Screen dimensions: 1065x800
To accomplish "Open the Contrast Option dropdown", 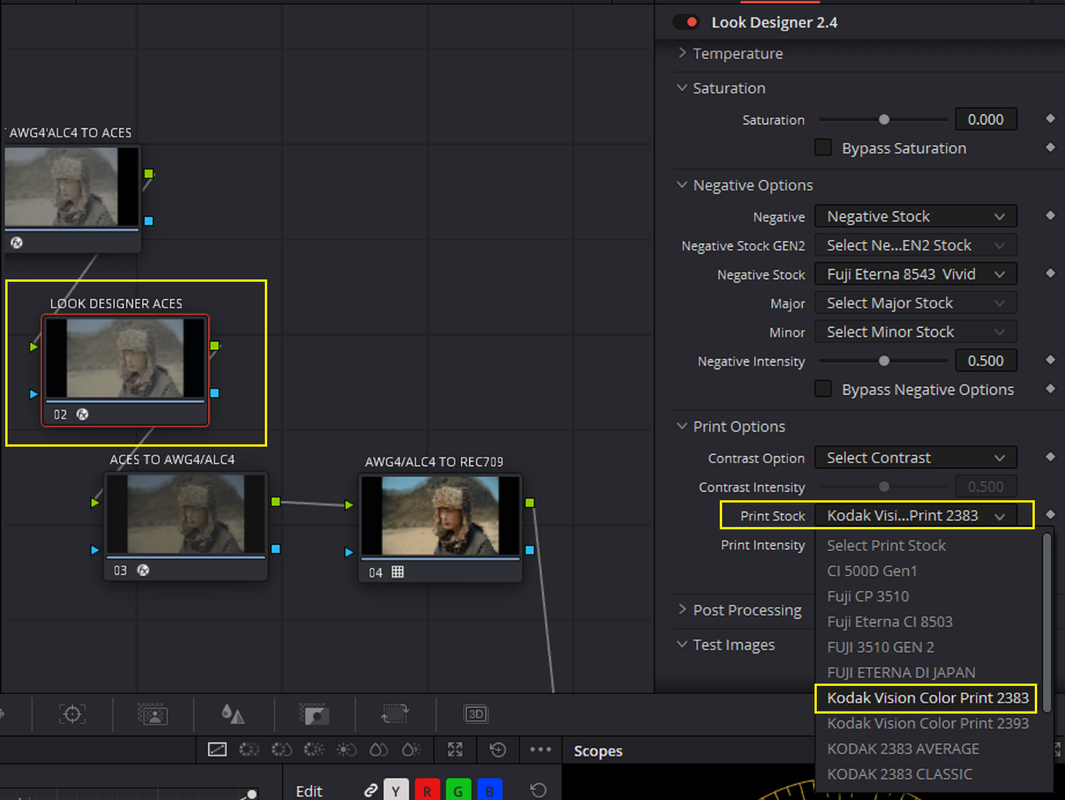I will pyautogui.click(x=916, y=458).
